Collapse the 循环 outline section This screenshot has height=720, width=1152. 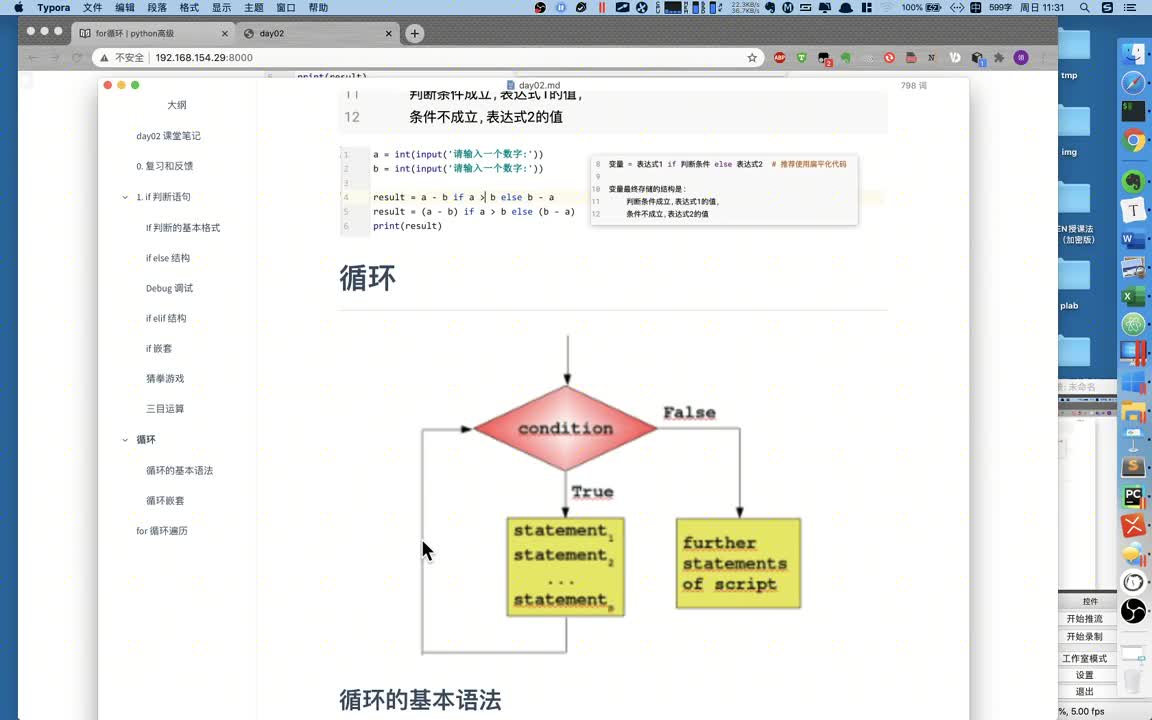pyautogui.click(x=125, y=439)
